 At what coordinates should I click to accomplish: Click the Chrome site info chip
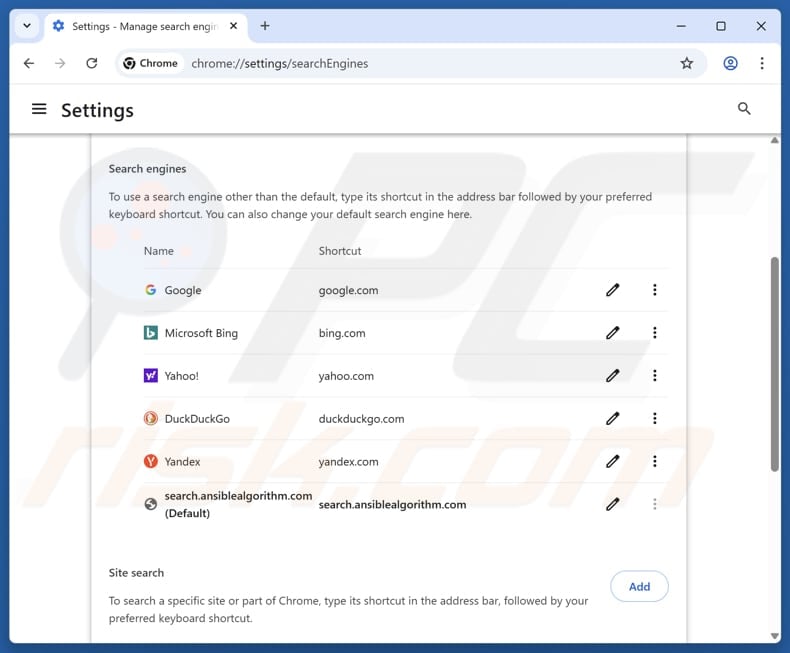click(151, 63)
